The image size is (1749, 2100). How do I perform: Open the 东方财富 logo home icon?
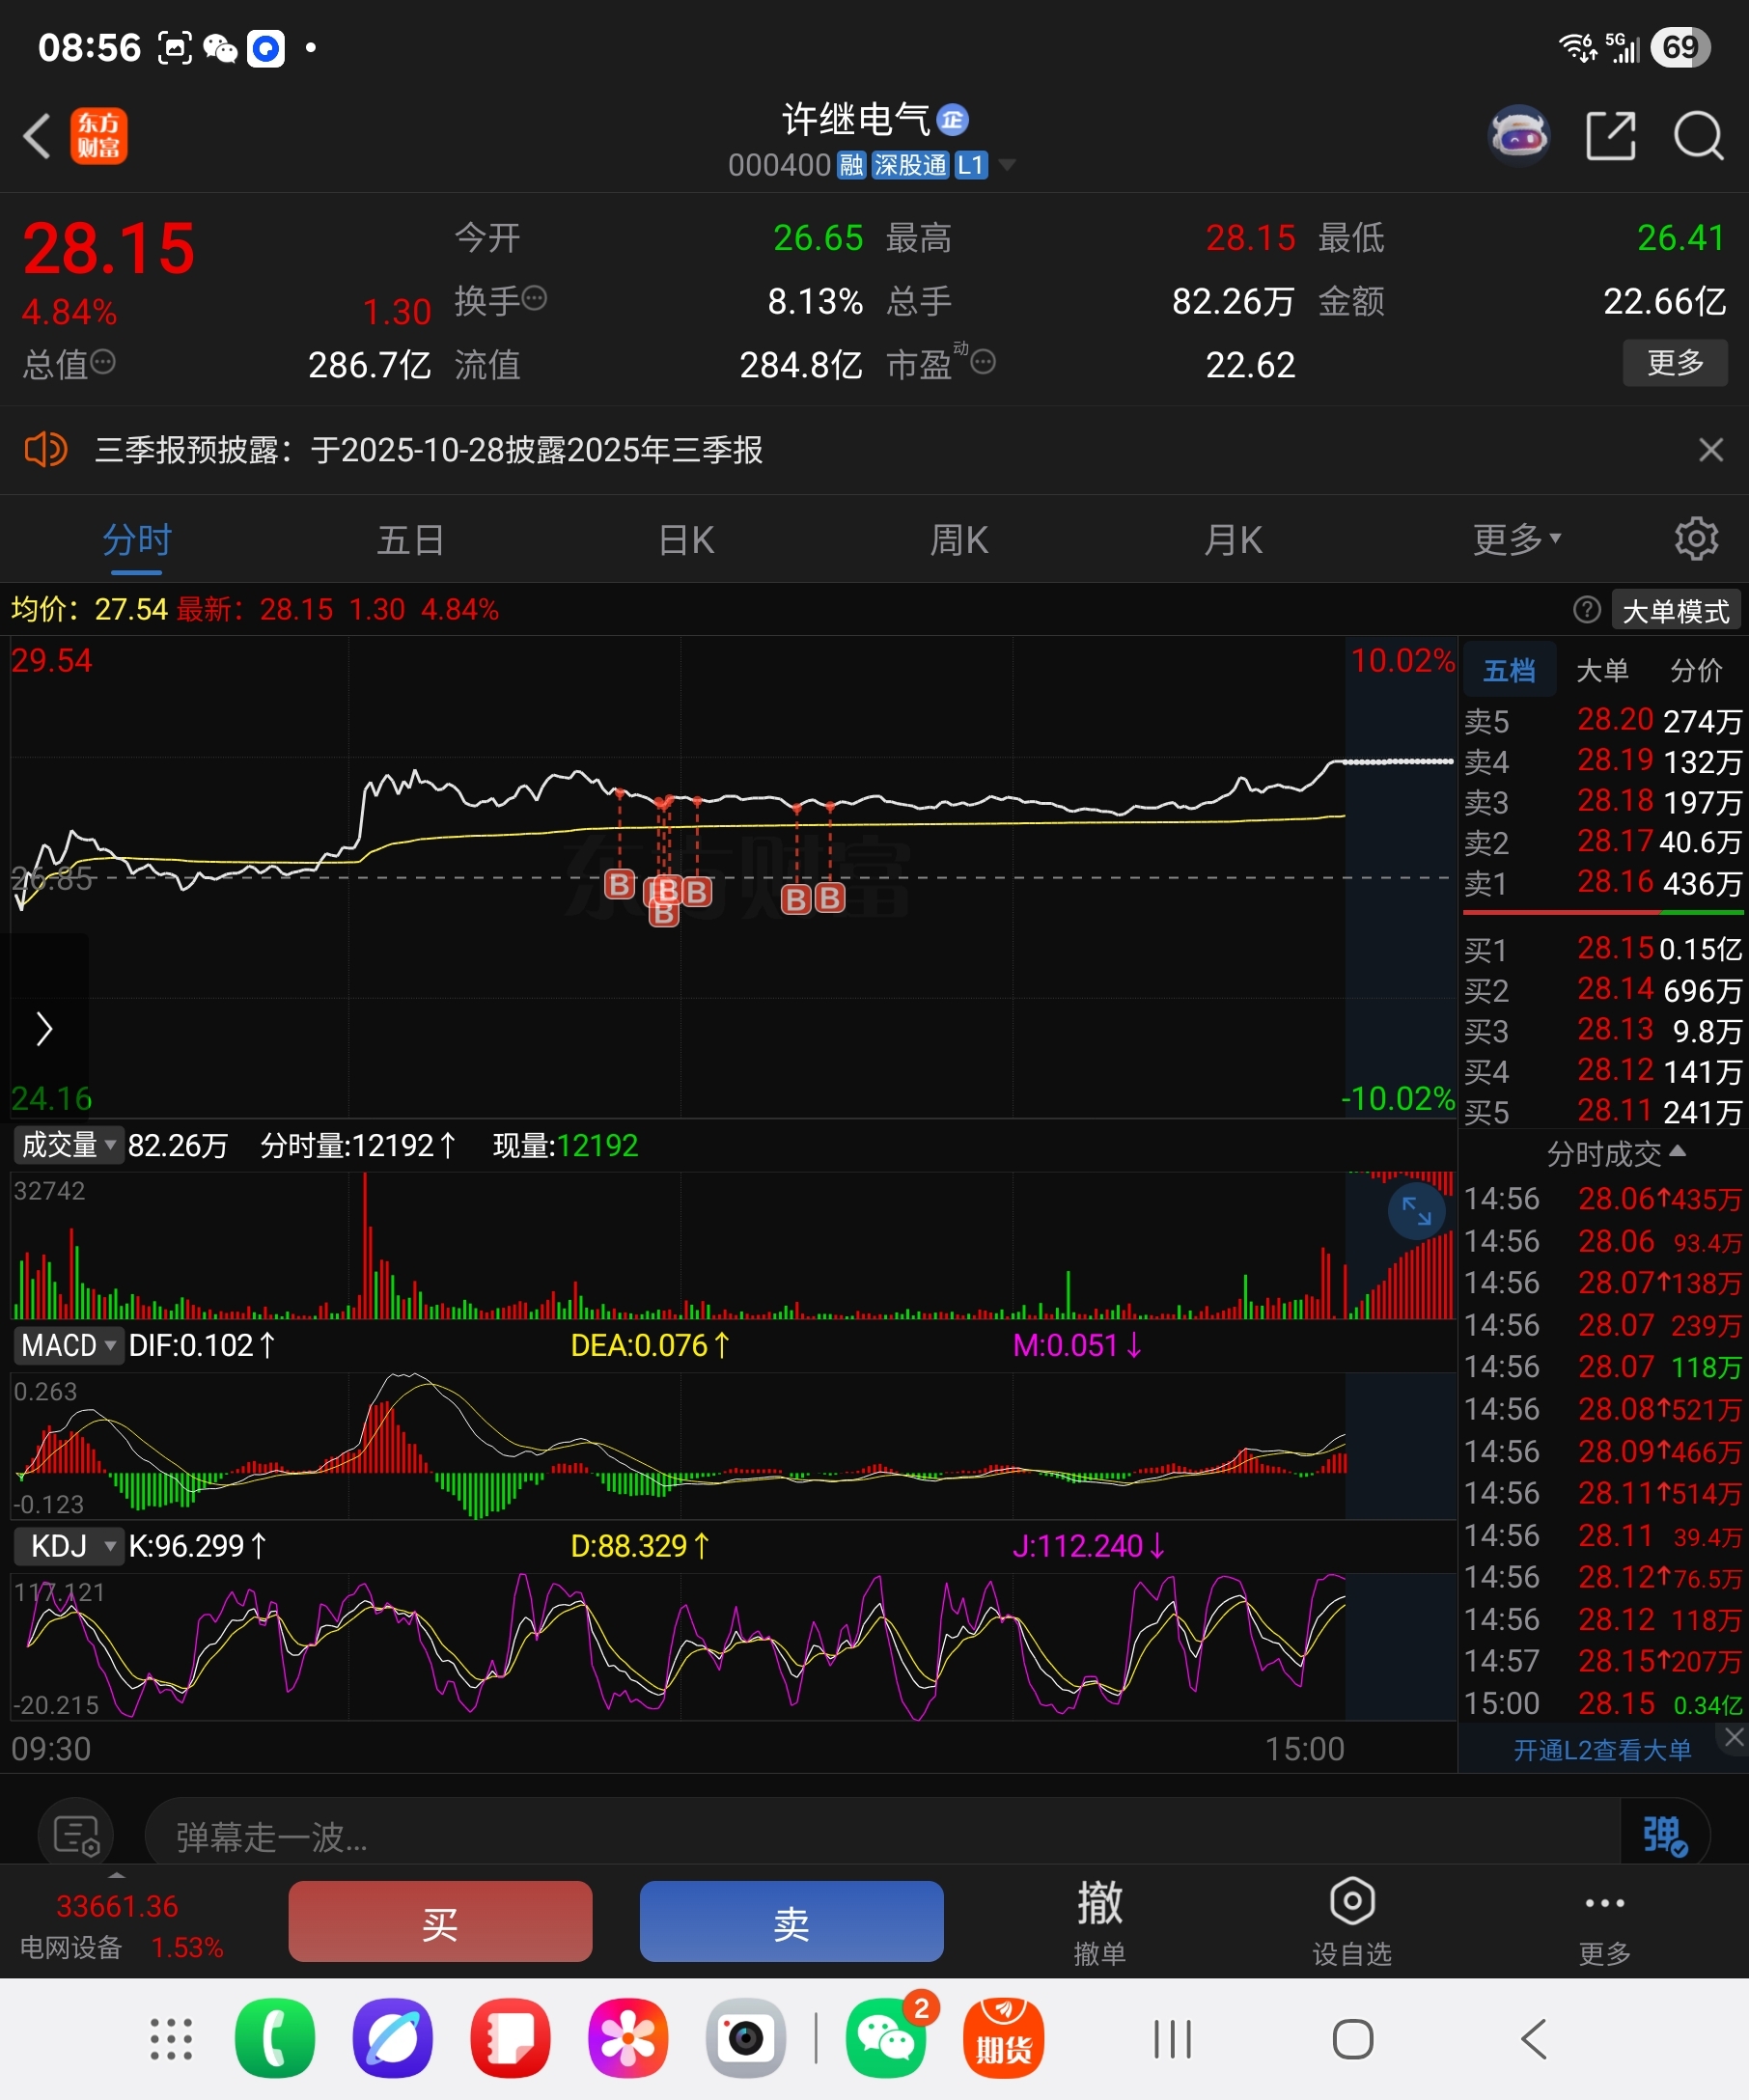point(99,136)
